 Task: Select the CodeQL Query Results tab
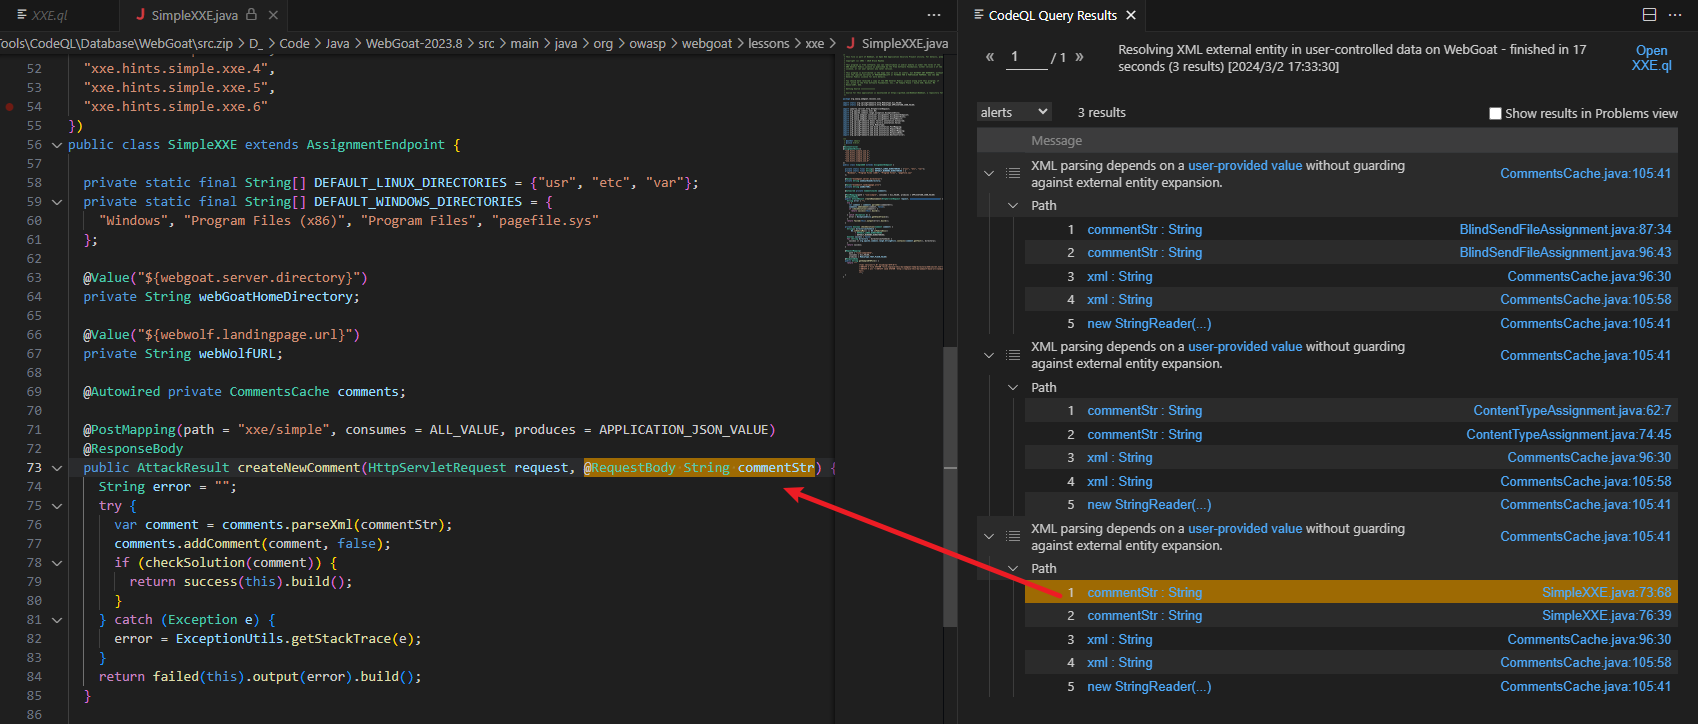1052,15
